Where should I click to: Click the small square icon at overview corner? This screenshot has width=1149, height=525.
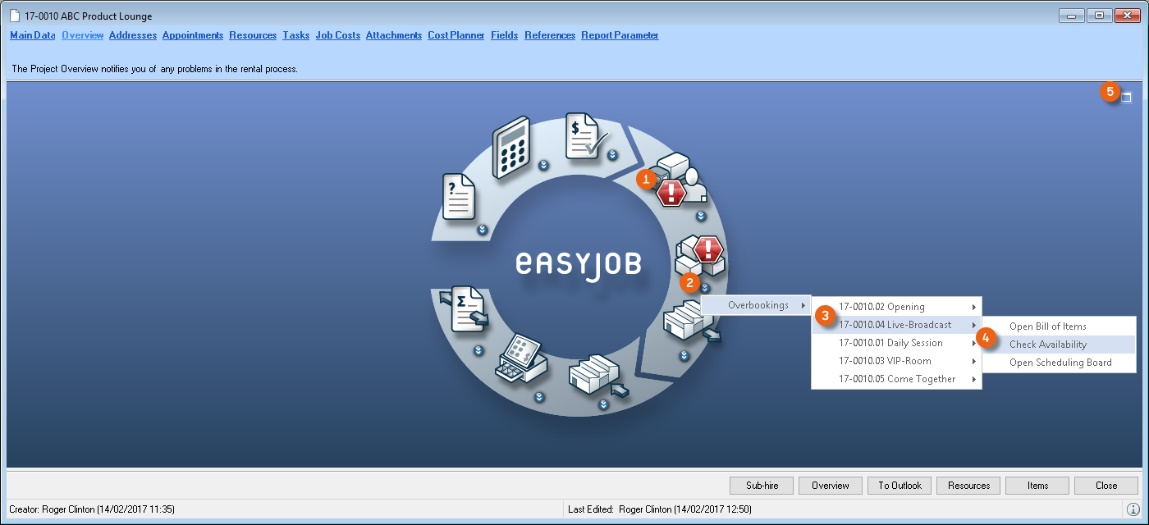tap(1127, 97)
